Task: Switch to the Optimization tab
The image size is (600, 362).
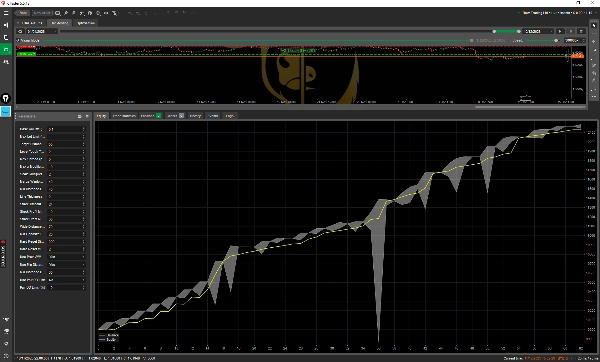Action: [86, 23]
